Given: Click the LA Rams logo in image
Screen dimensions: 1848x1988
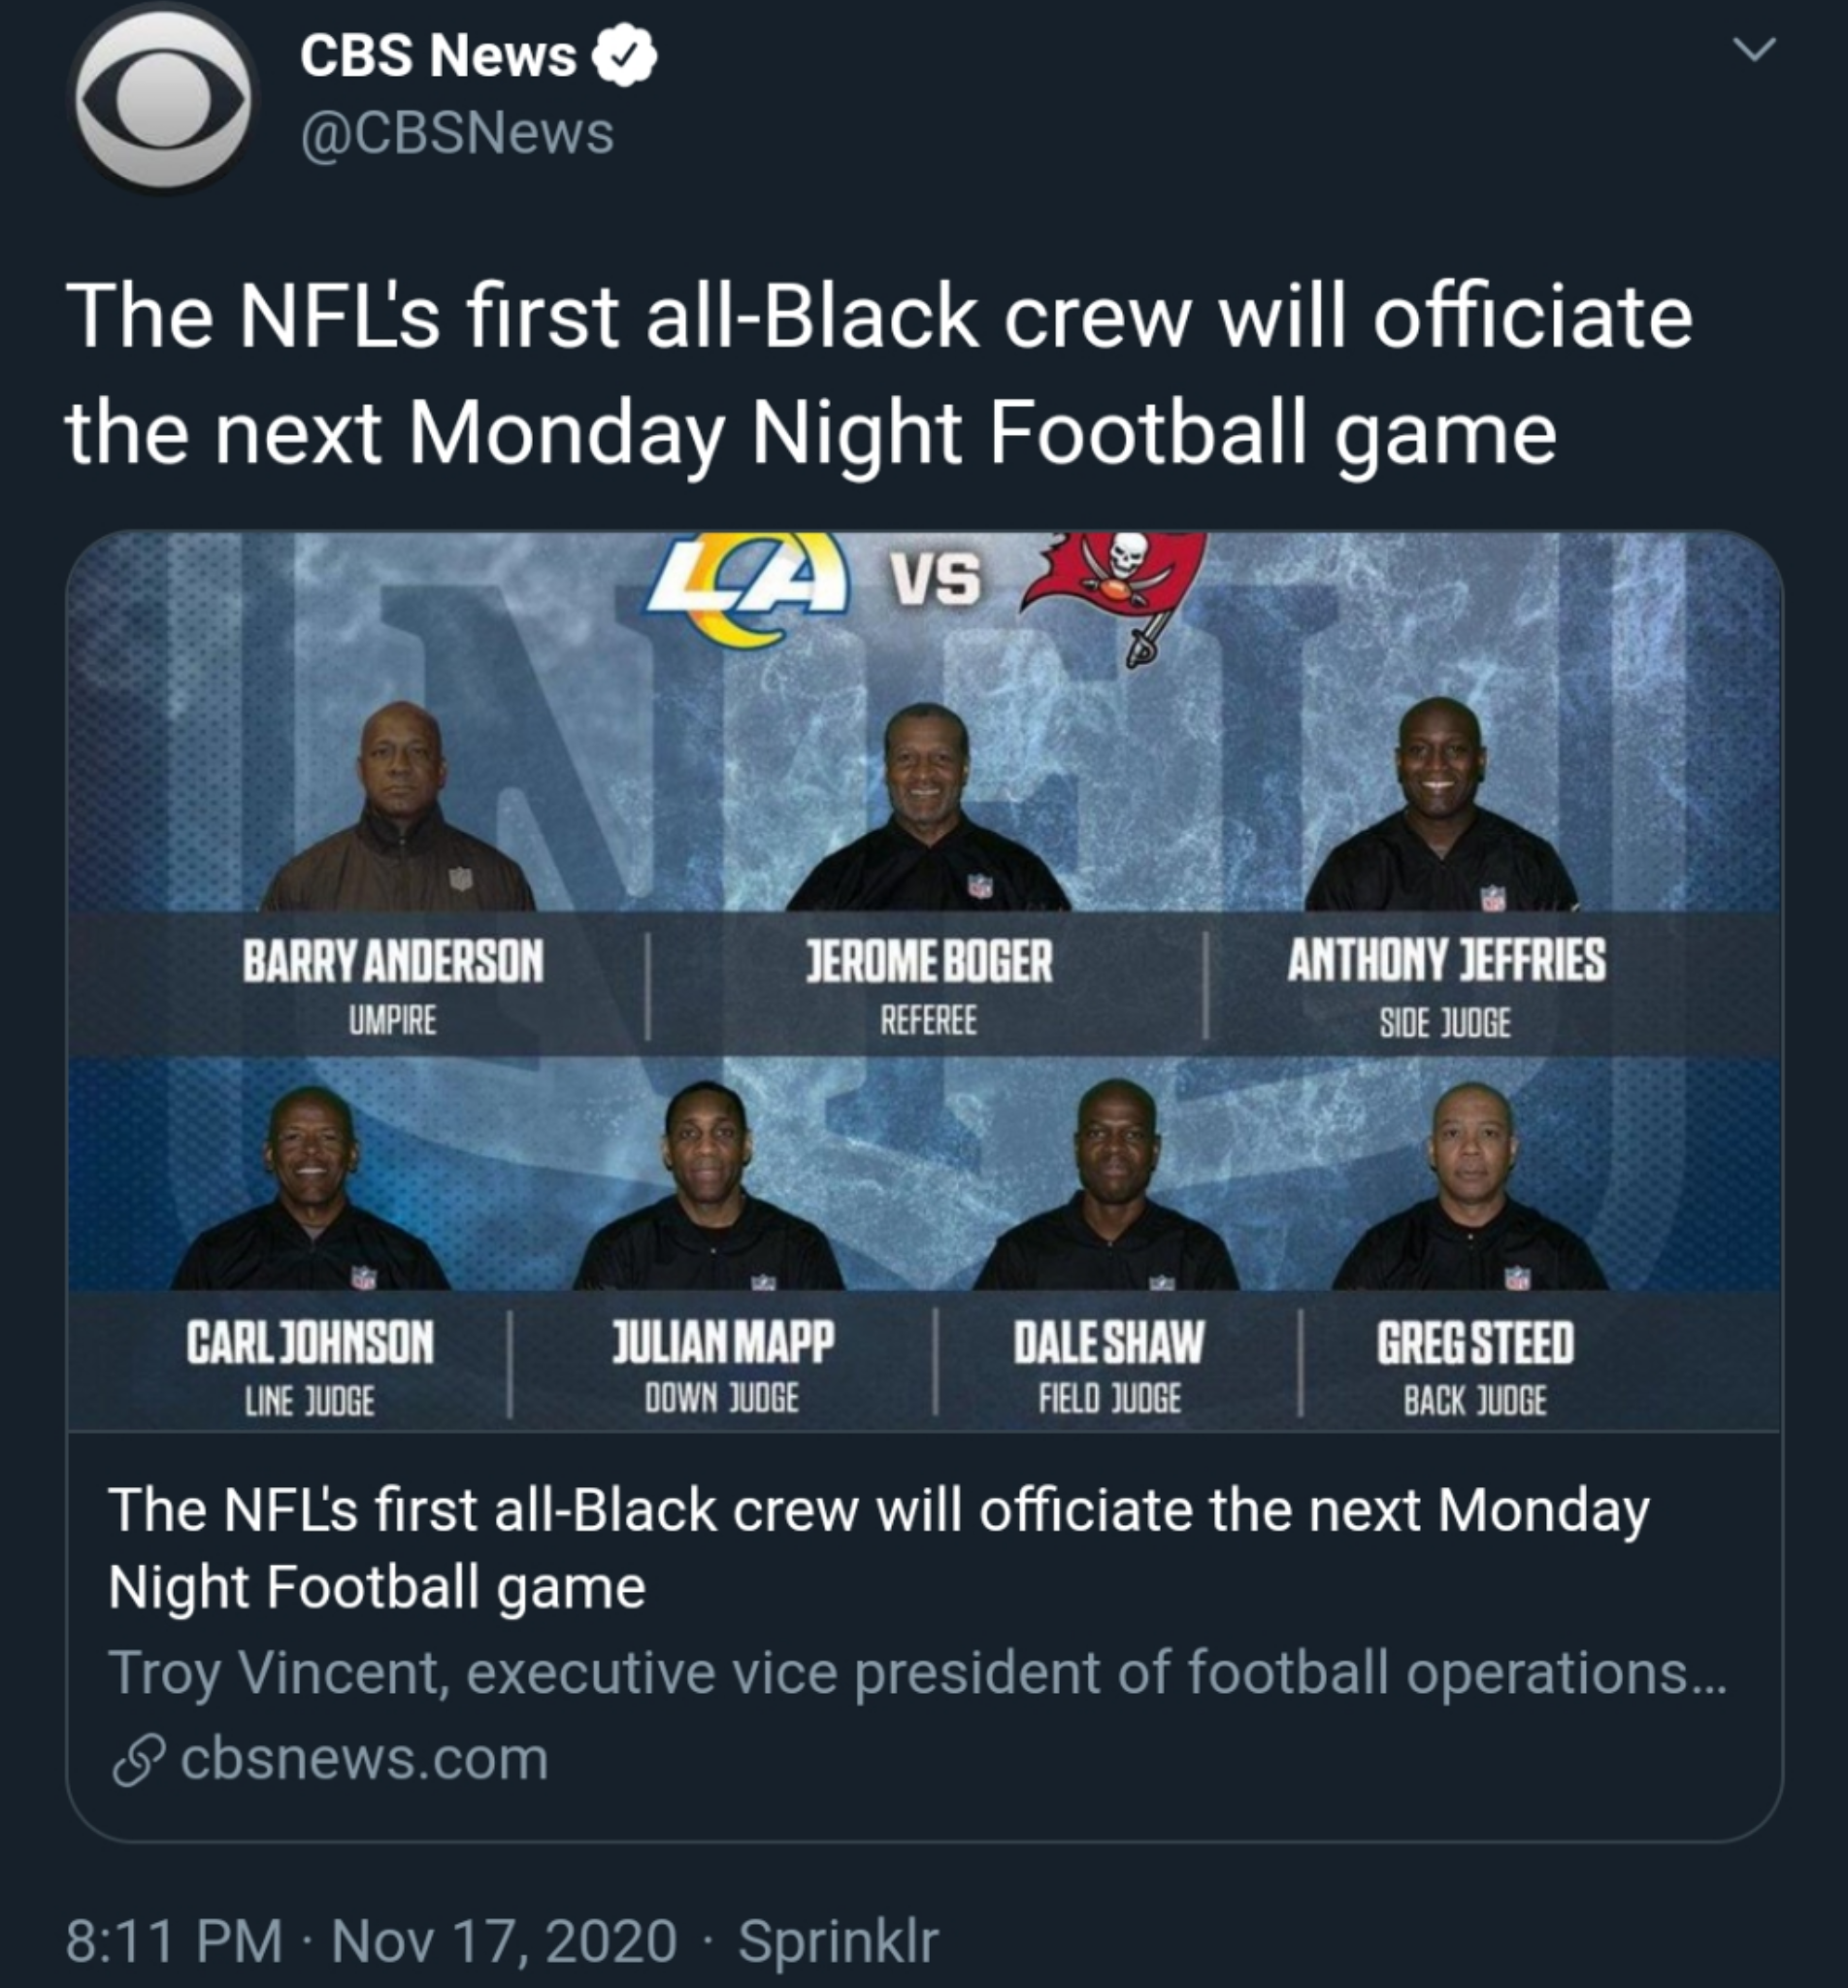Looking at the screenshot, I should click(x=745, y=590).
